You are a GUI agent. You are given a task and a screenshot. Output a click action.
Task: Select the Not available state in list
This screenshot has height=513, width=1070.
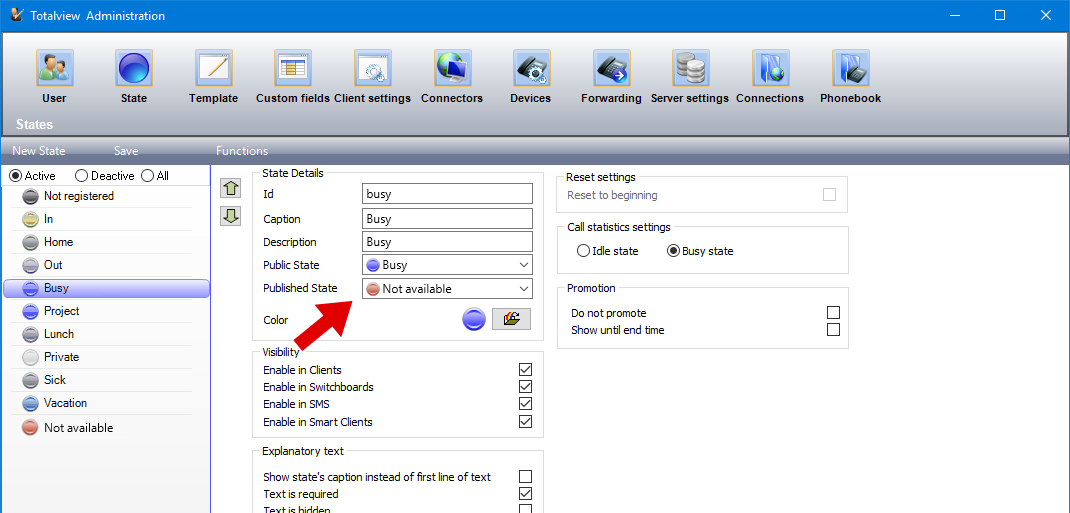tap(106, 428)
